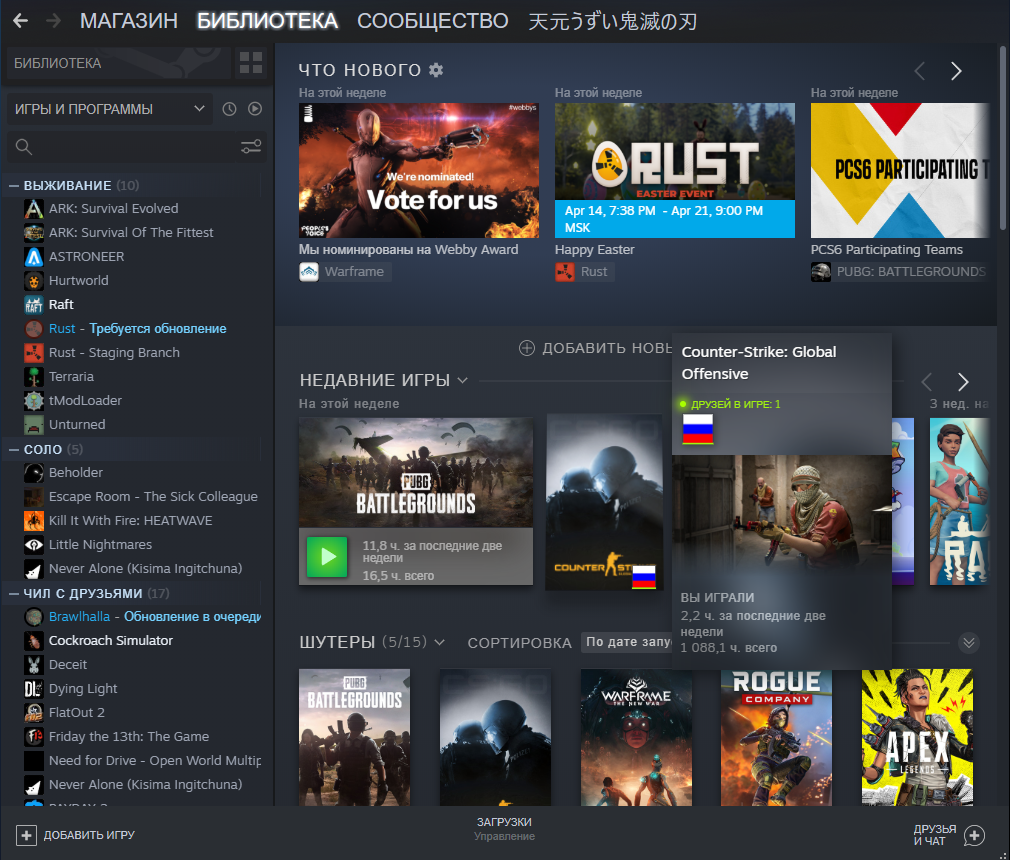Select Friday the 13th: The Game
Screen dimensions: 1010x860
click(x=129, y=736)
